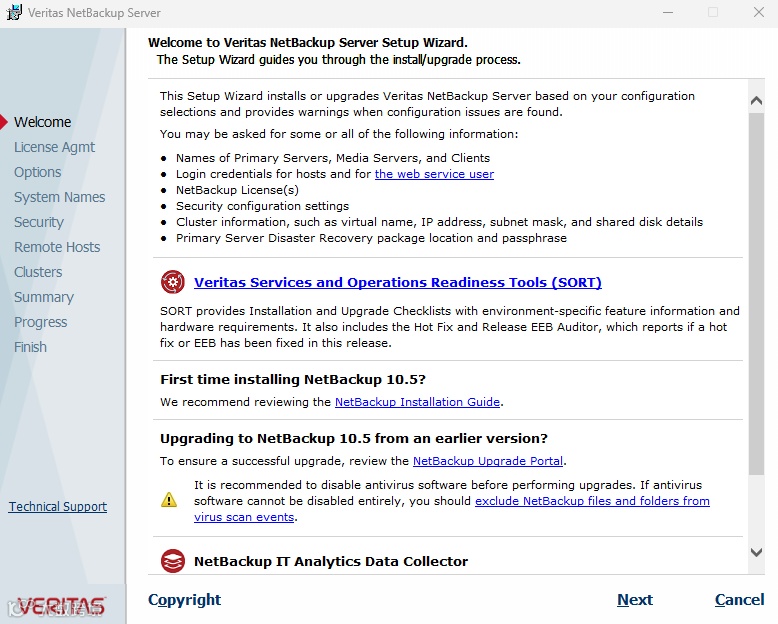Select the Finish step in sidebar

tap(30, 347)
